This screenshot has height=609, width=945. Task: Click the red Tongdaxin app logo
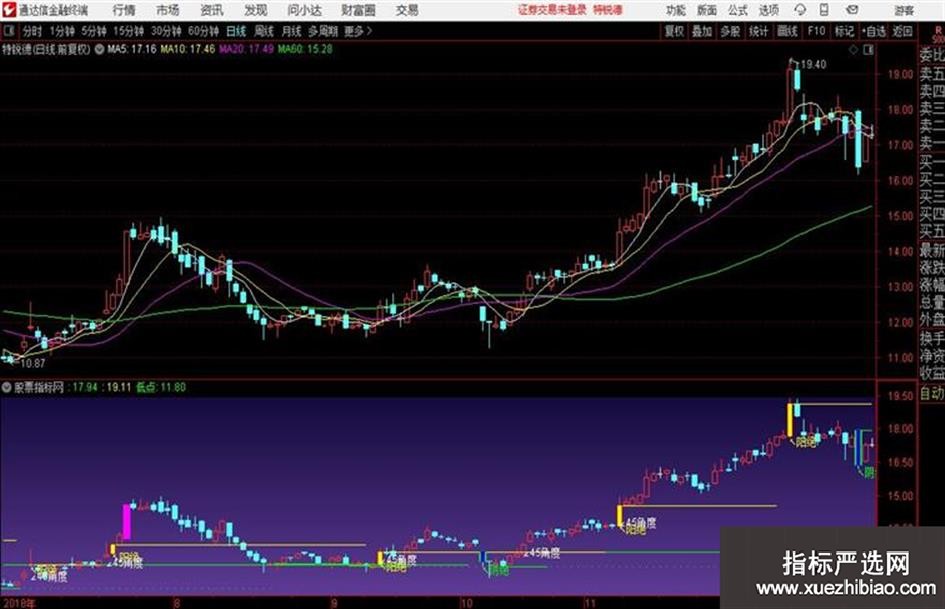8,10
